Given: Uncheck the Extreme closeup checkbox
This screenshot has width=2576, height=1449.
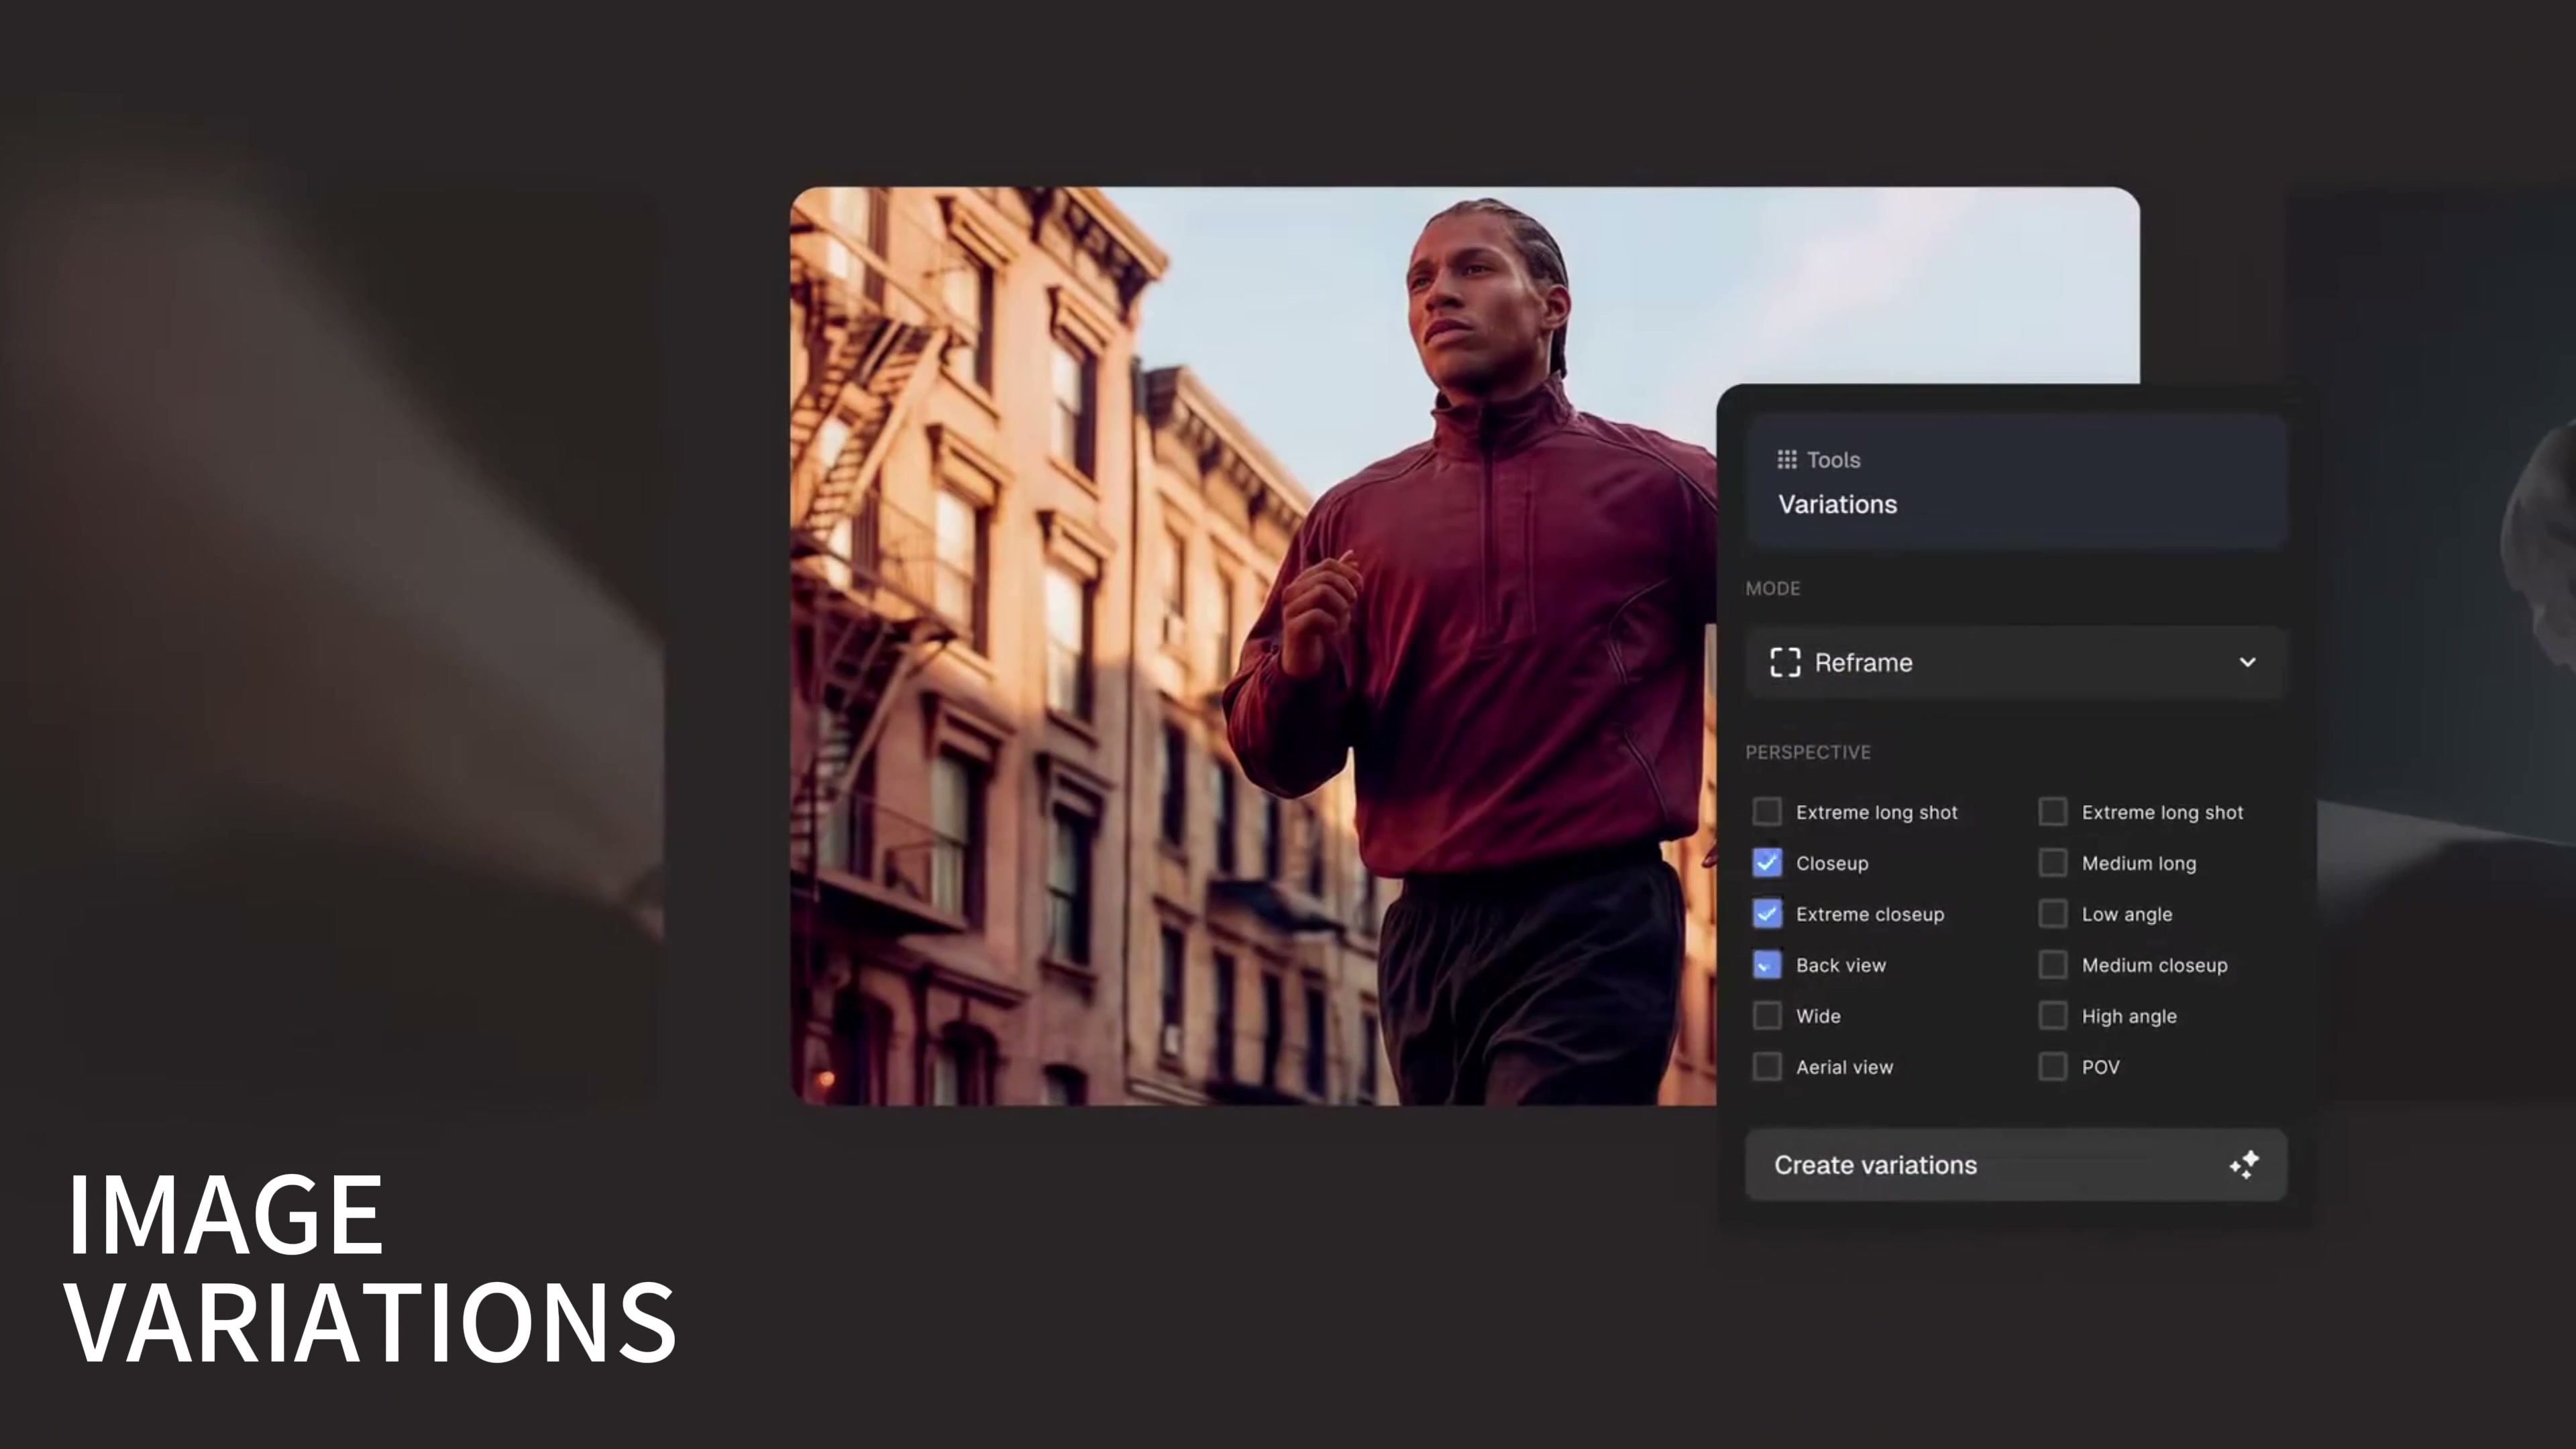Looking at the screenshot, I should tap(1767, 913).
